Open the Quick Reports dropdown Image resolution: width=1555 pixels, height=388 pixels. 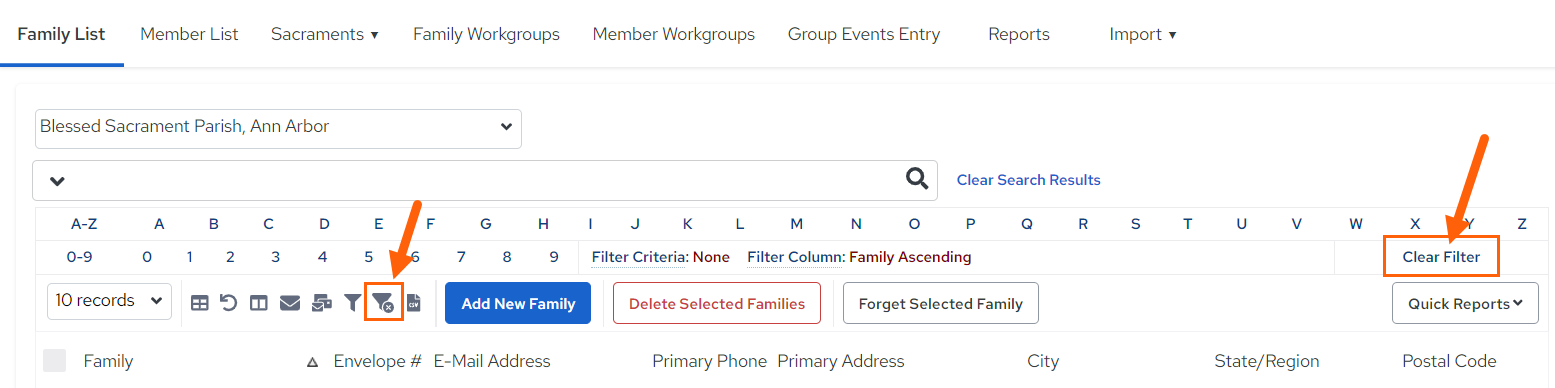(x=1465, y=303)
